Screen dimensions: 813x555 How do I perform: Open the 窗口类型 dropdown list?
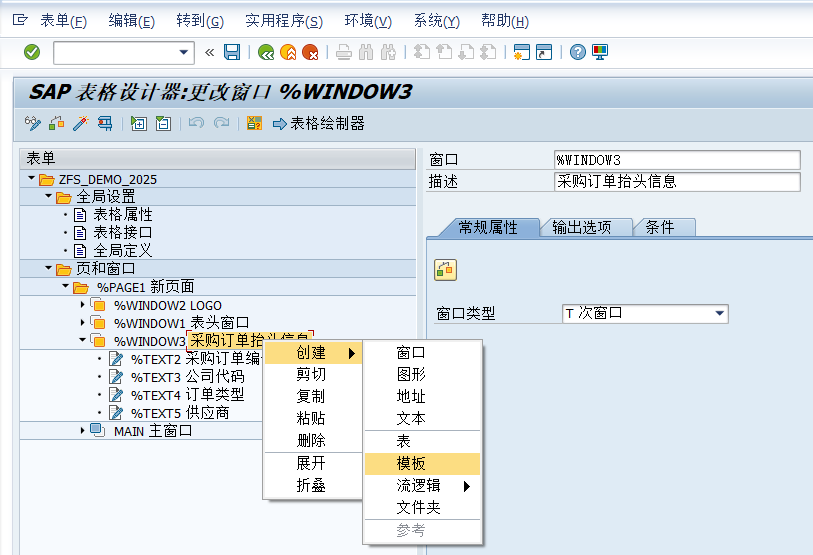[720, 313]
